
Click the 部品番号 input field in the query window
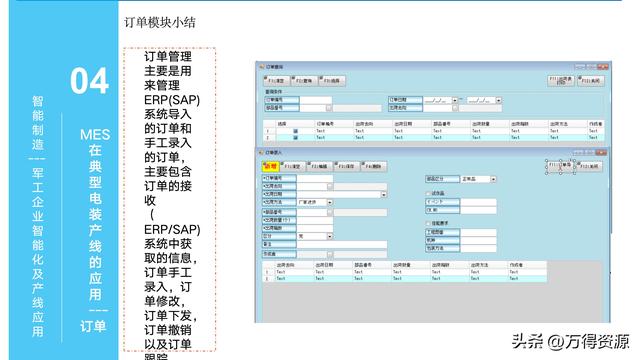(x=313, y=108)
